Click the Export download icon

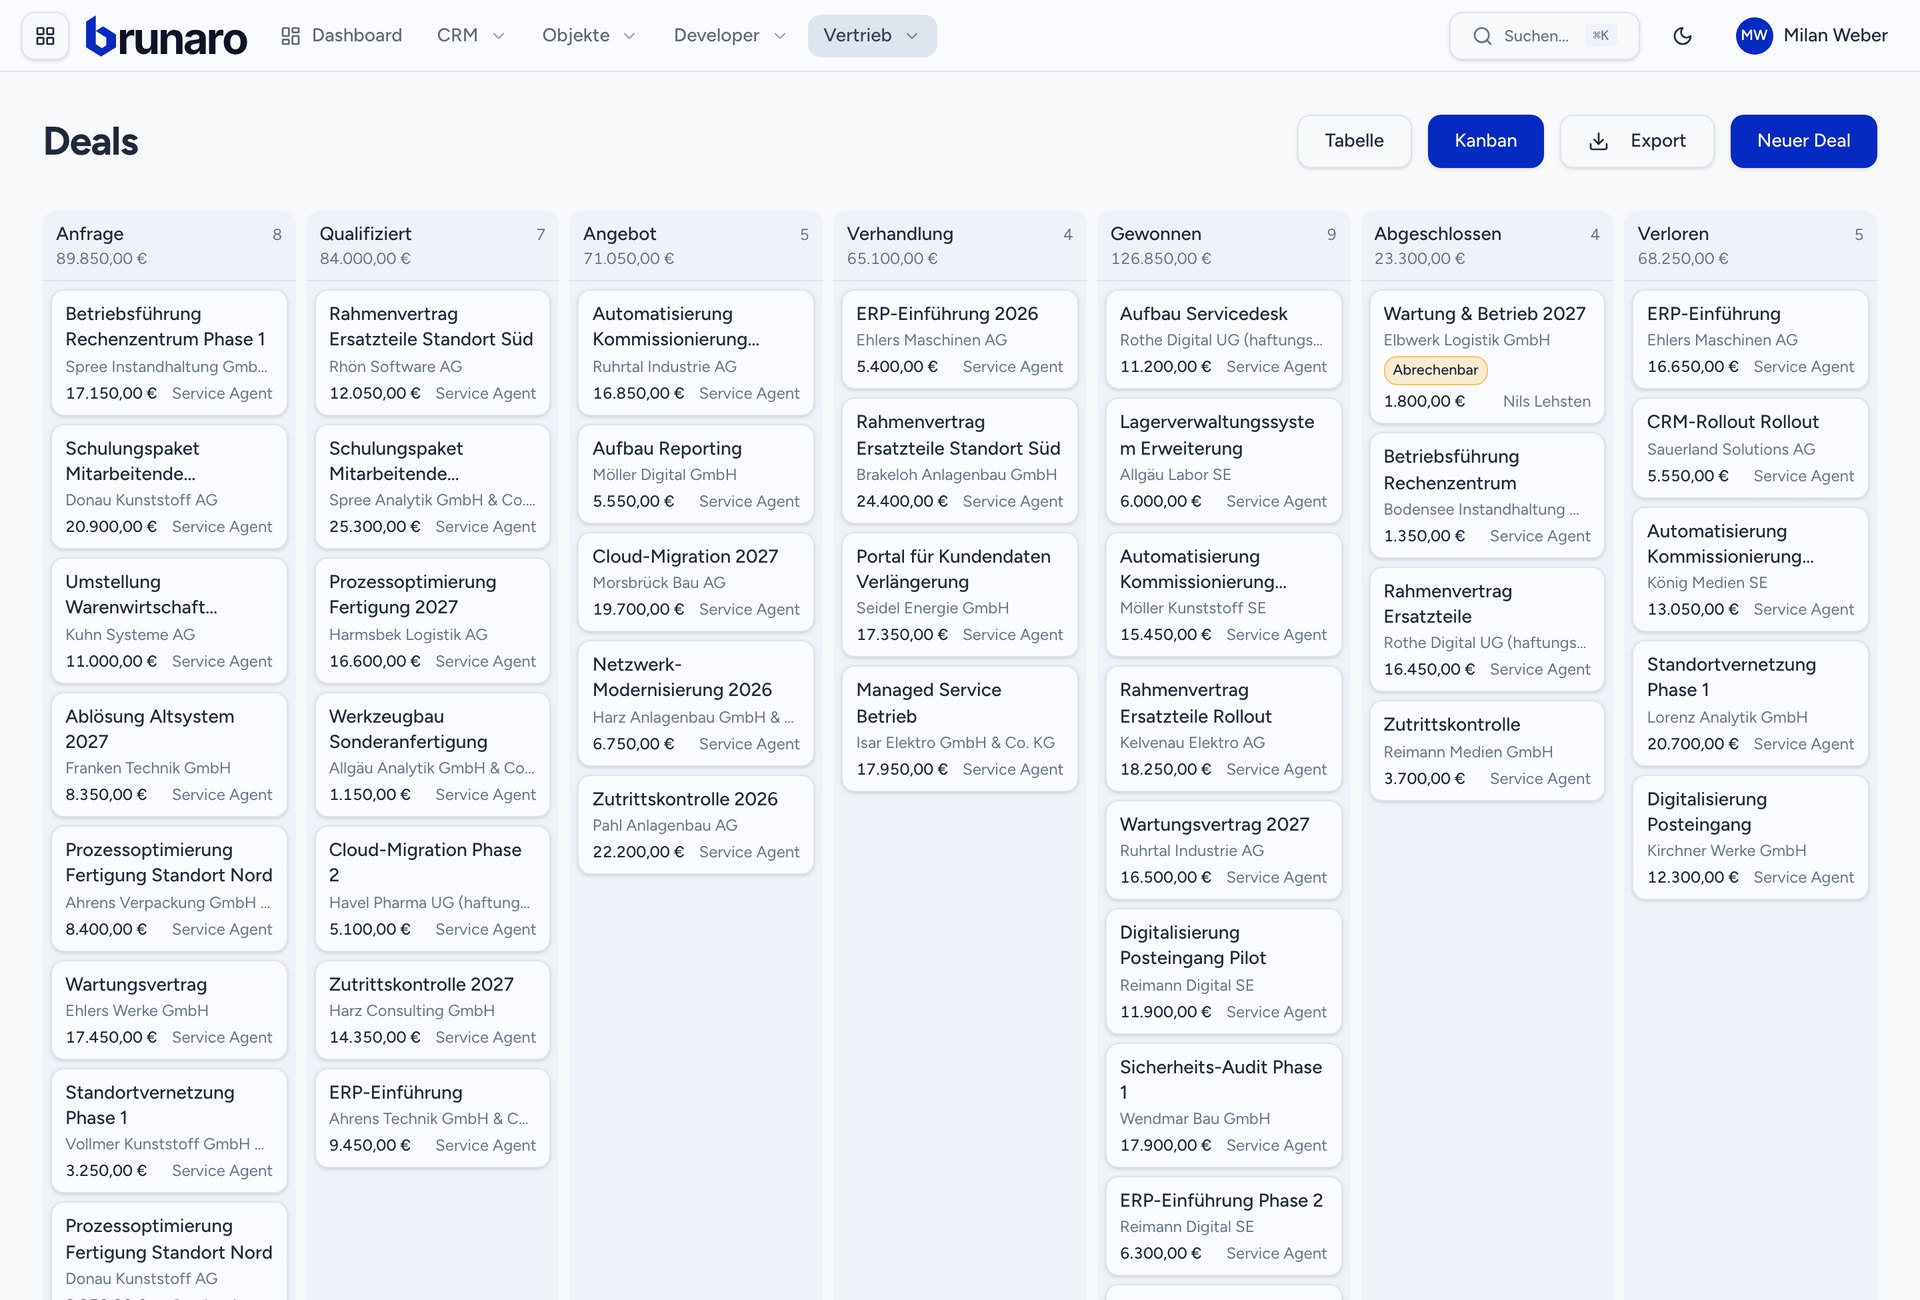tap(1598, 141)
